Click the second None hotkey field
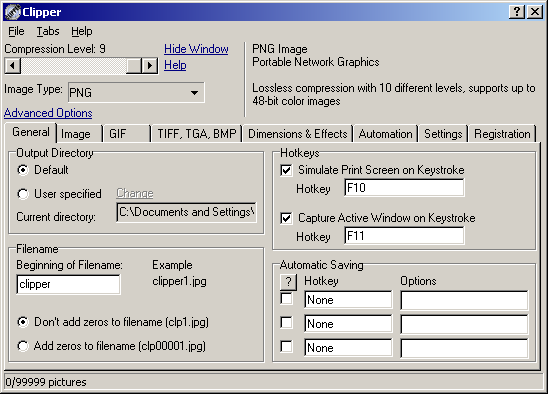548x394 pixels. click(x=348, y=324)
